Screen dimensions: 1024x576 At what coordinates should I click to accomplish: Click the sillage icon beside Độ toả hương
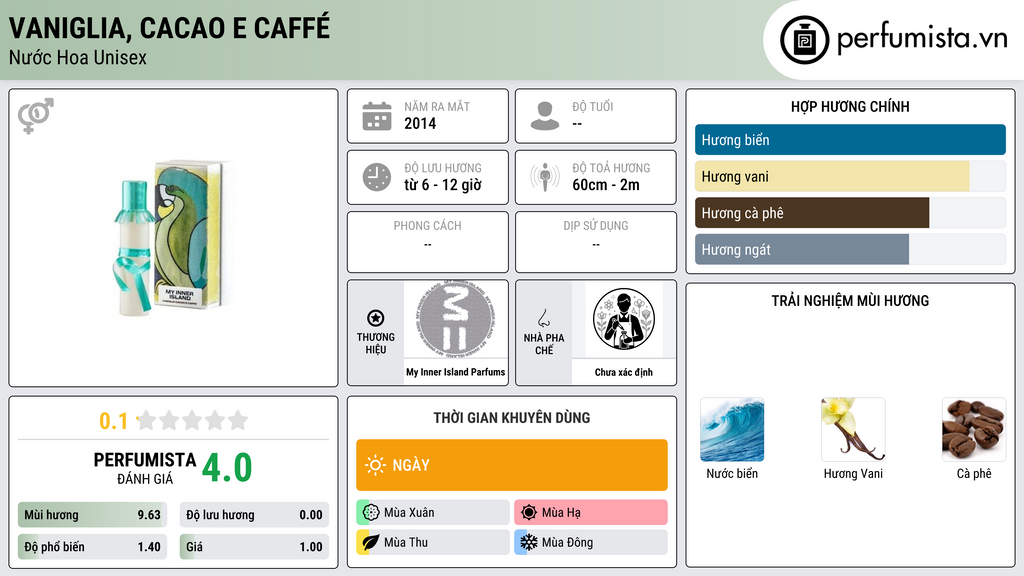point(545,177)
